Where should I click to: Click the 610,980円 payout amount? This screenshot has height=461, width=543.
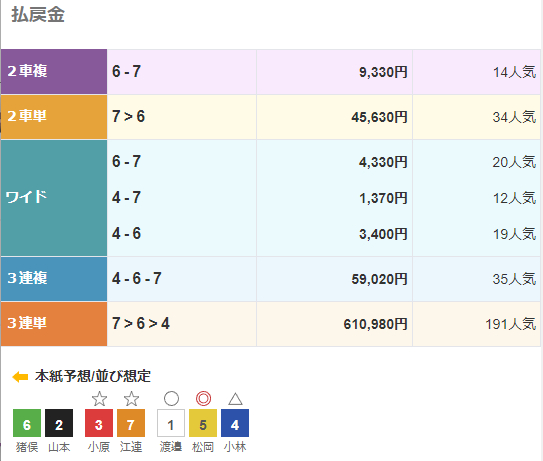click(x=375, y=324)
